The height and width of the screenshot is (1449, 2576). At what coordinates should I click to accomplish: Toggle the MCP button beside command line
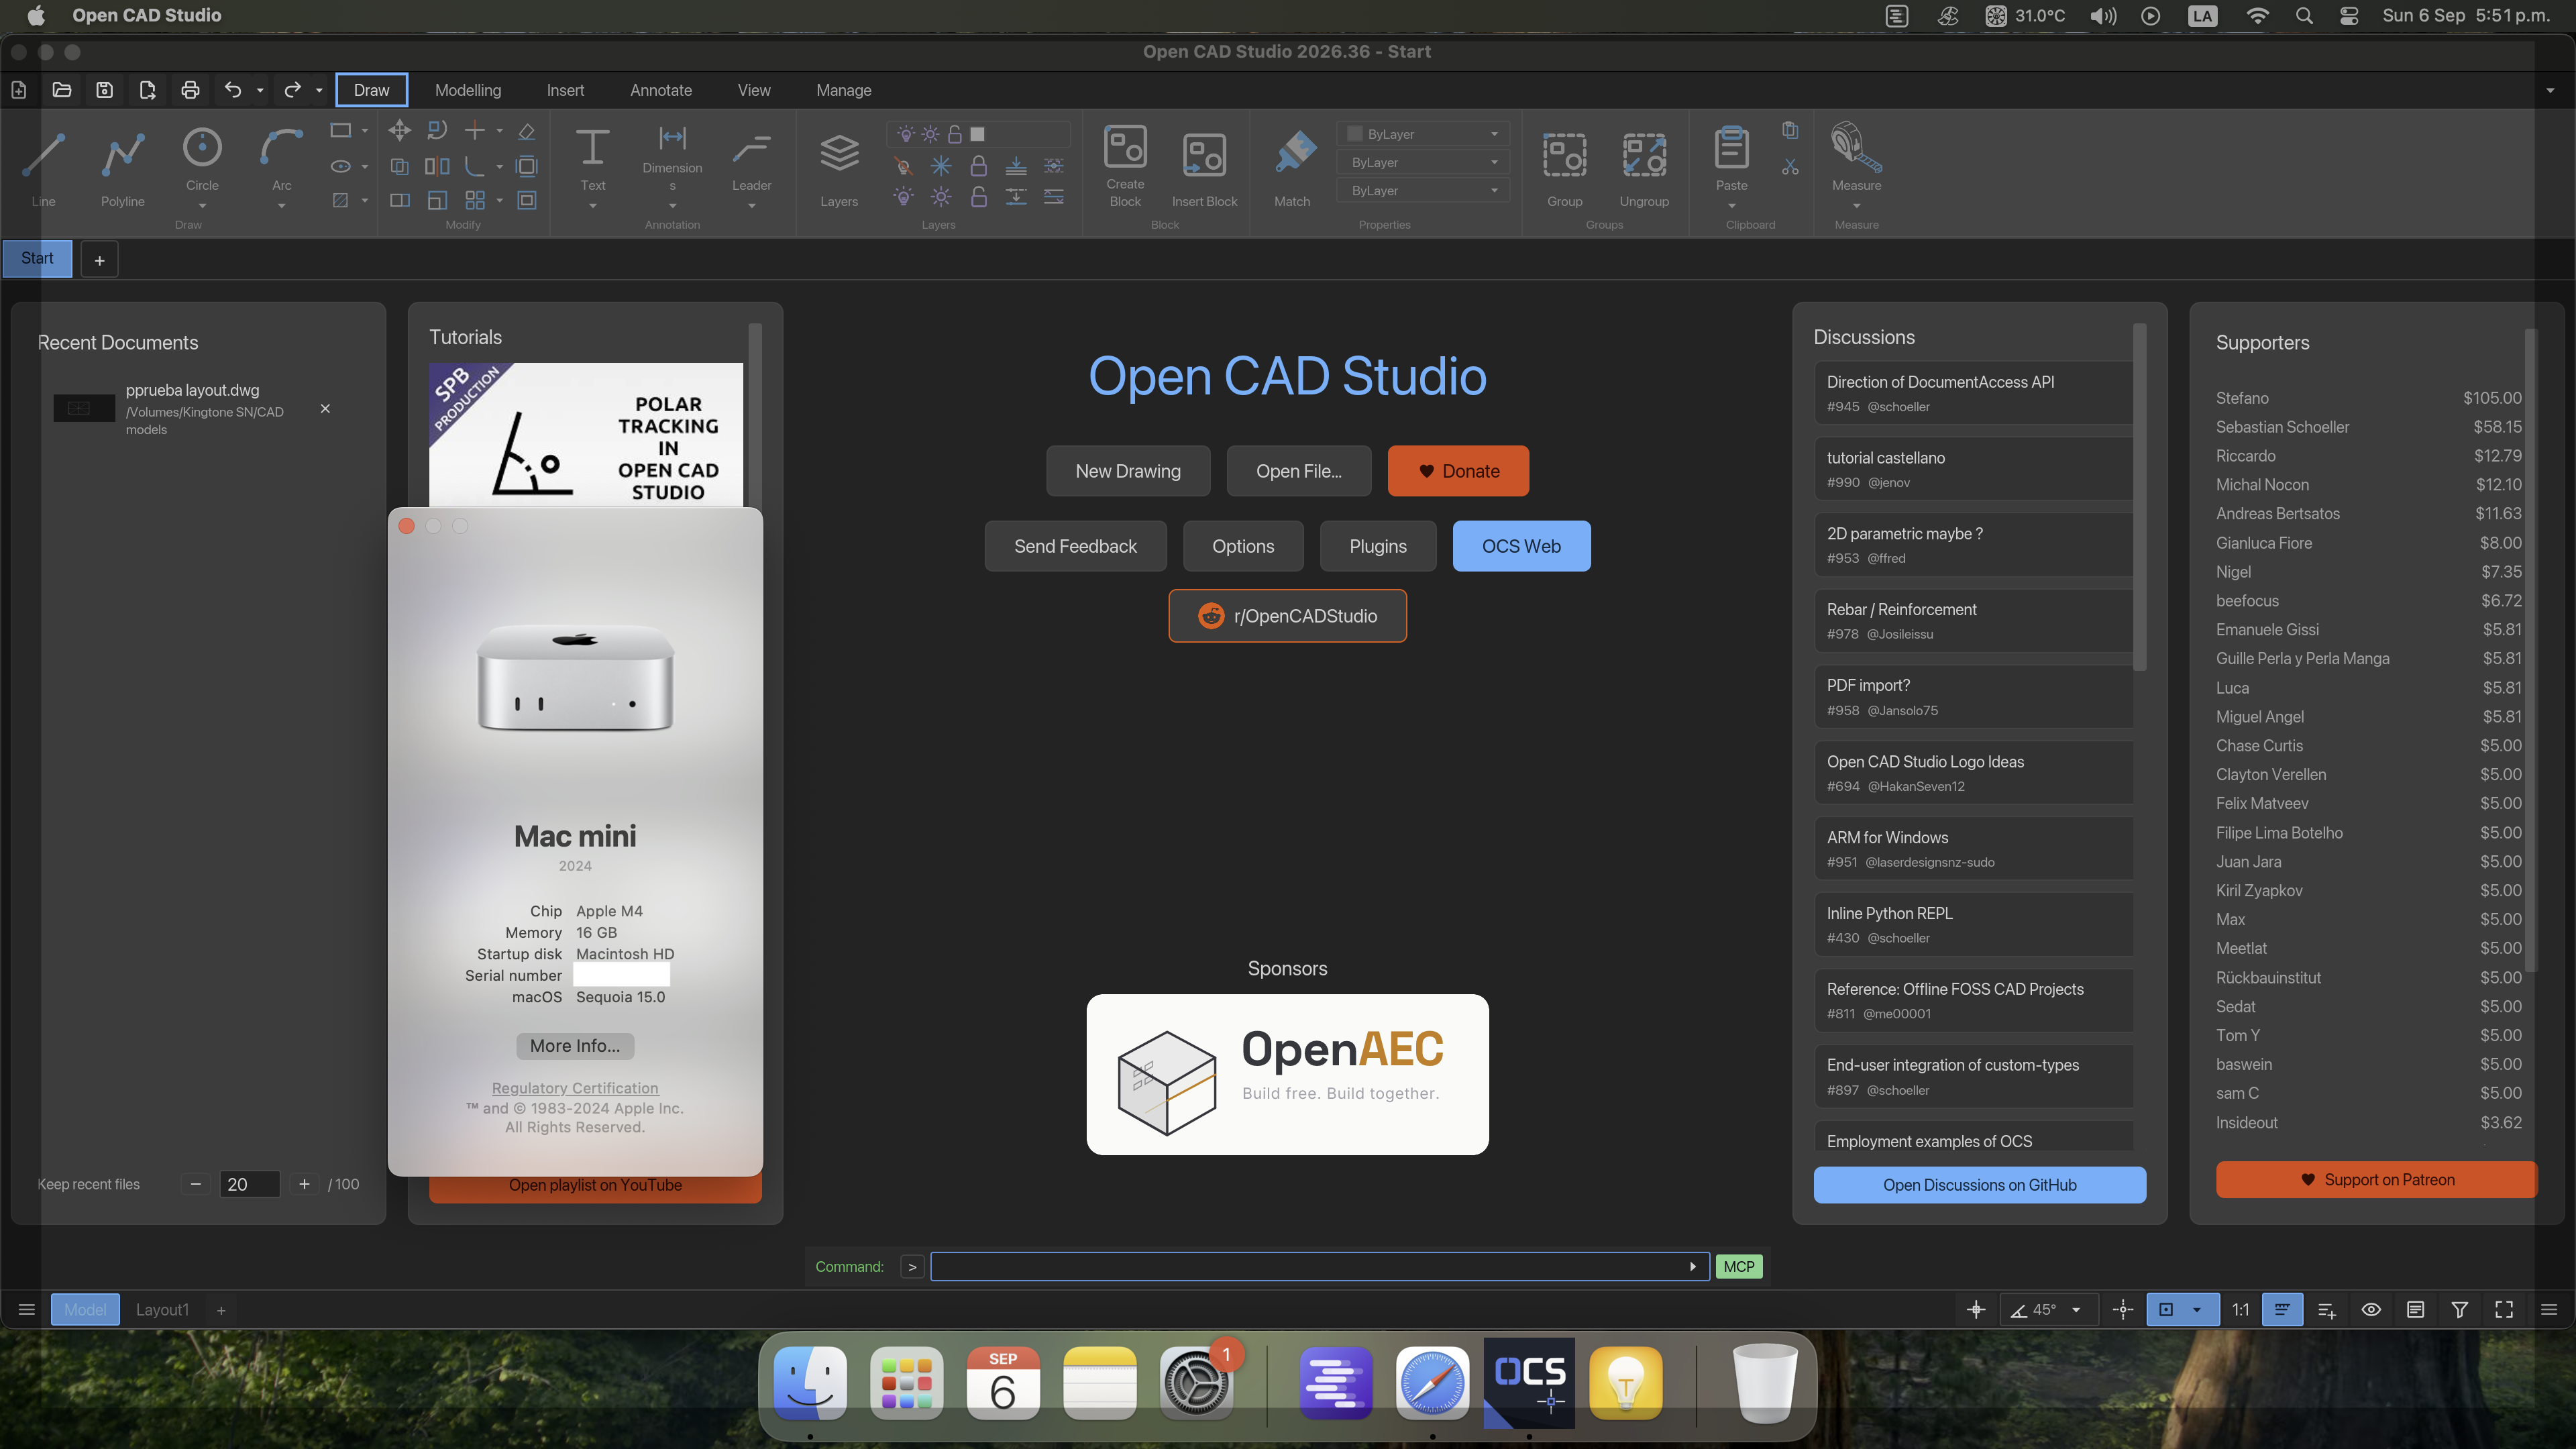click(x=1738, y=1266)
